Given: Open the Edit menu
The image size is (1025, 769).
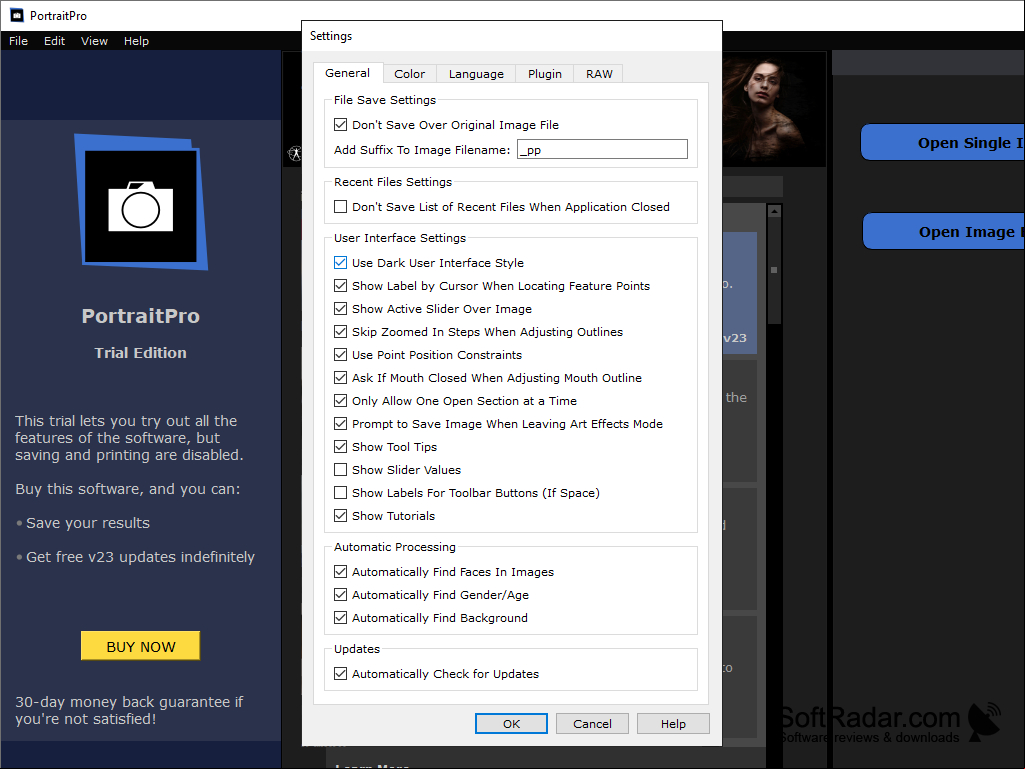Looking at the screenshot, I should pyautogui.click(x=54, y=41).
